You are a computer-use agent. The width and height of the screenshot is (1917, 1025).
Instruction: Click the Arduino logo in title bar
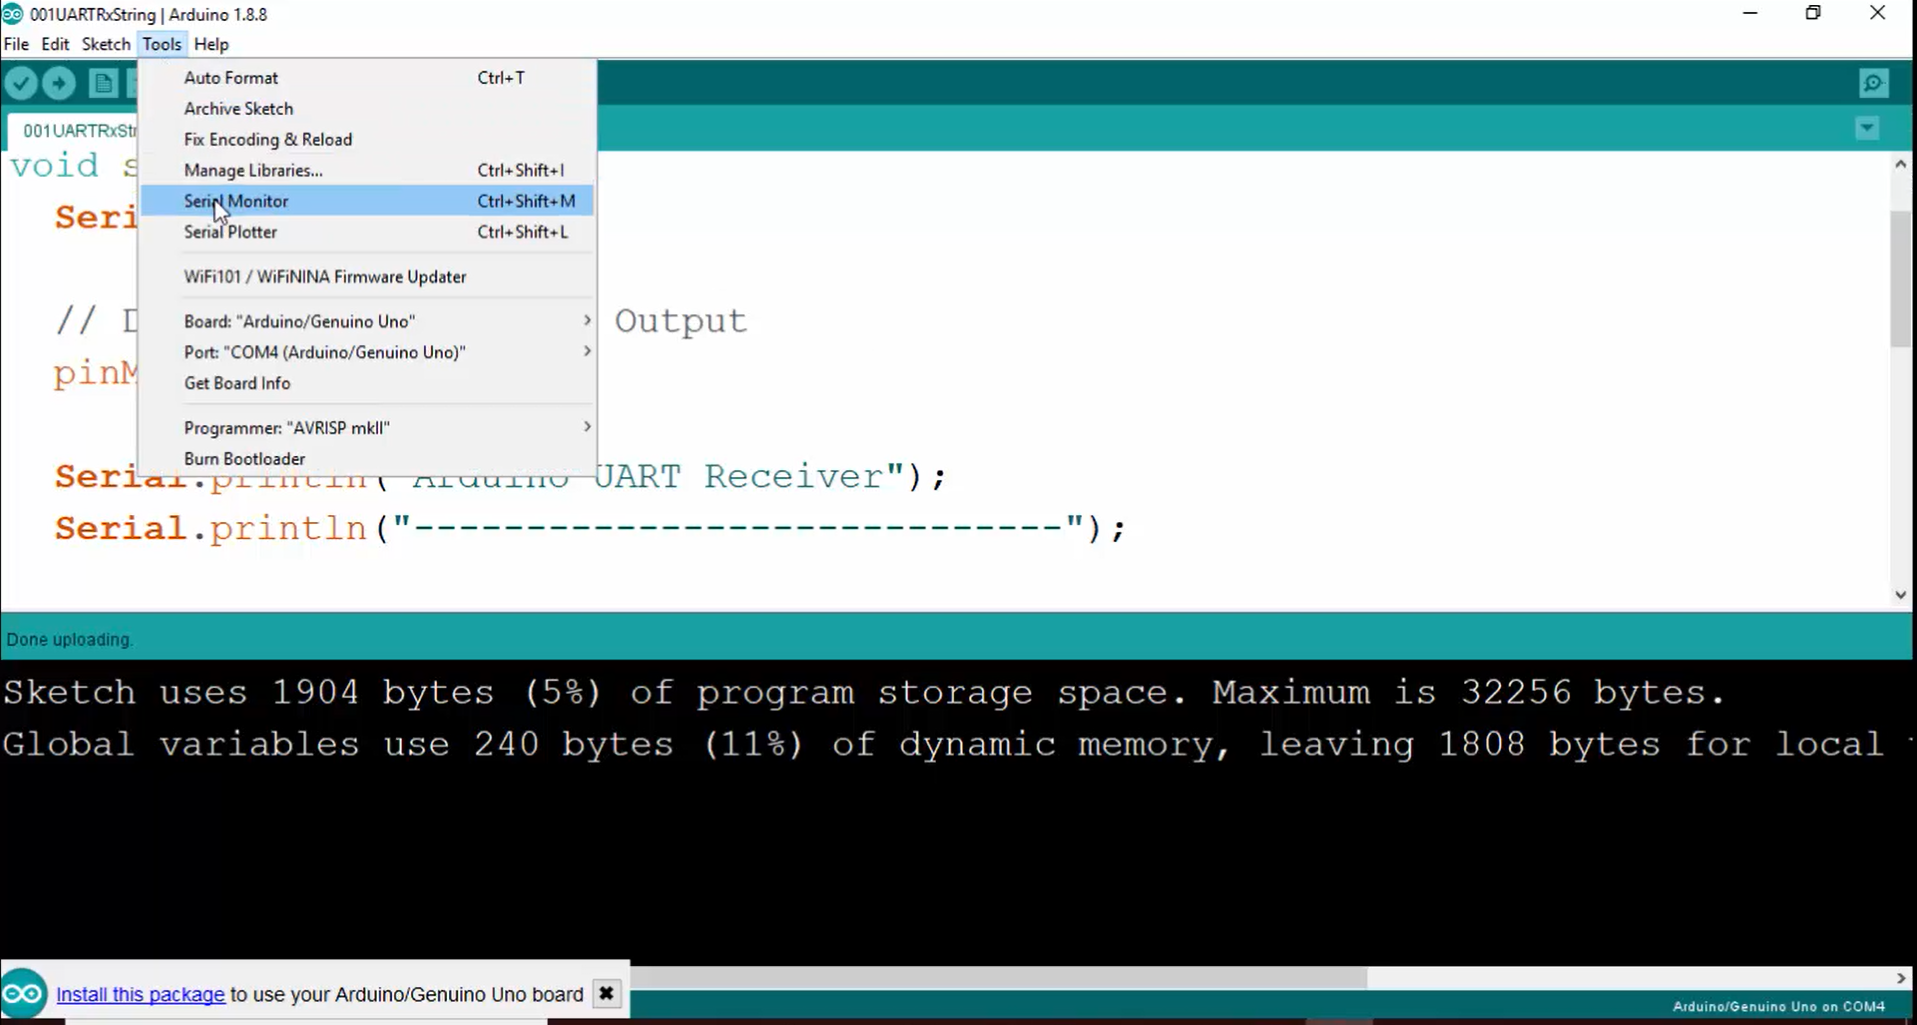click(12, 14)
